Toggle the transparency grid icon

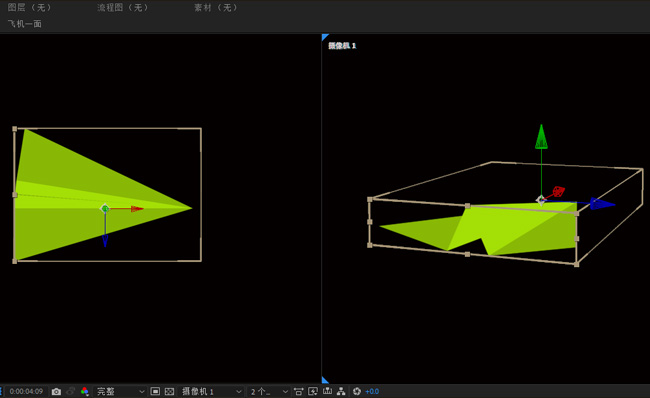(x=169, y=391)
